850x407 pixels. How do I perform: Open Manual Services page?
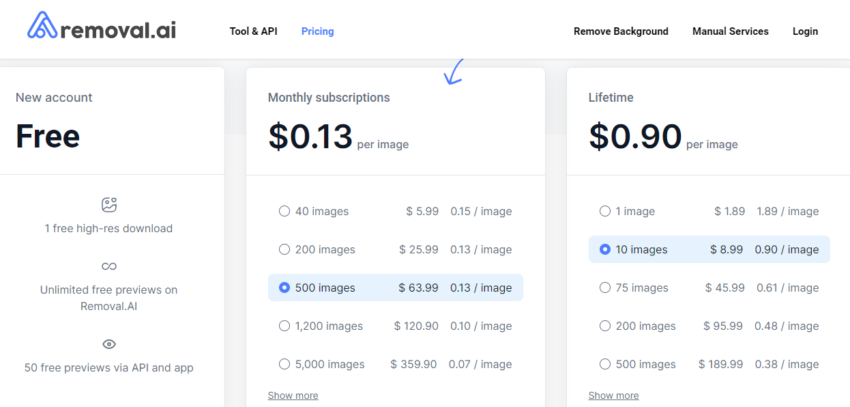[730, 31]
